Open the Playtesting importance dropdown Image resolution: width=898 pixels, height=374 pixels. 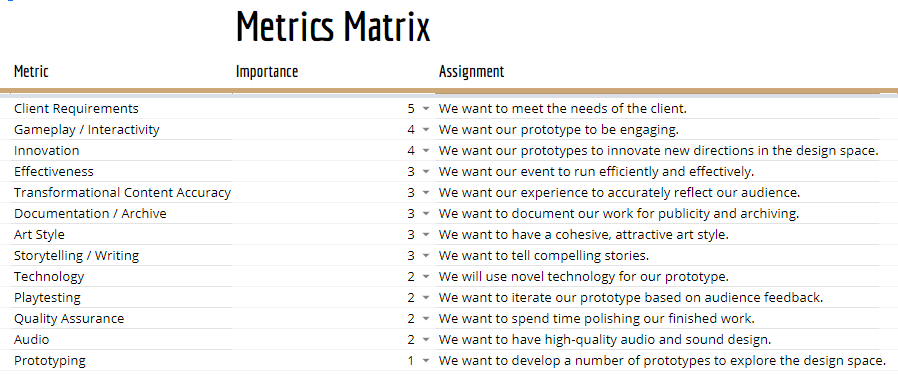click(x=426, y=298)
